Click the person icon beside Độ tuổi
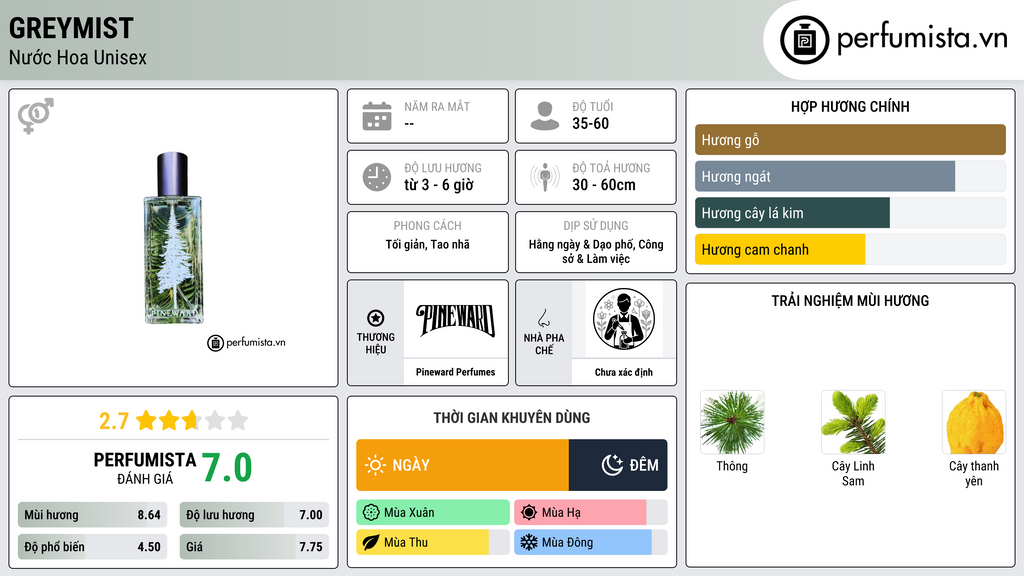Image resolution: width=1024 pixels, height=576 pixels. pyautogui.click(x=545, y=116)
